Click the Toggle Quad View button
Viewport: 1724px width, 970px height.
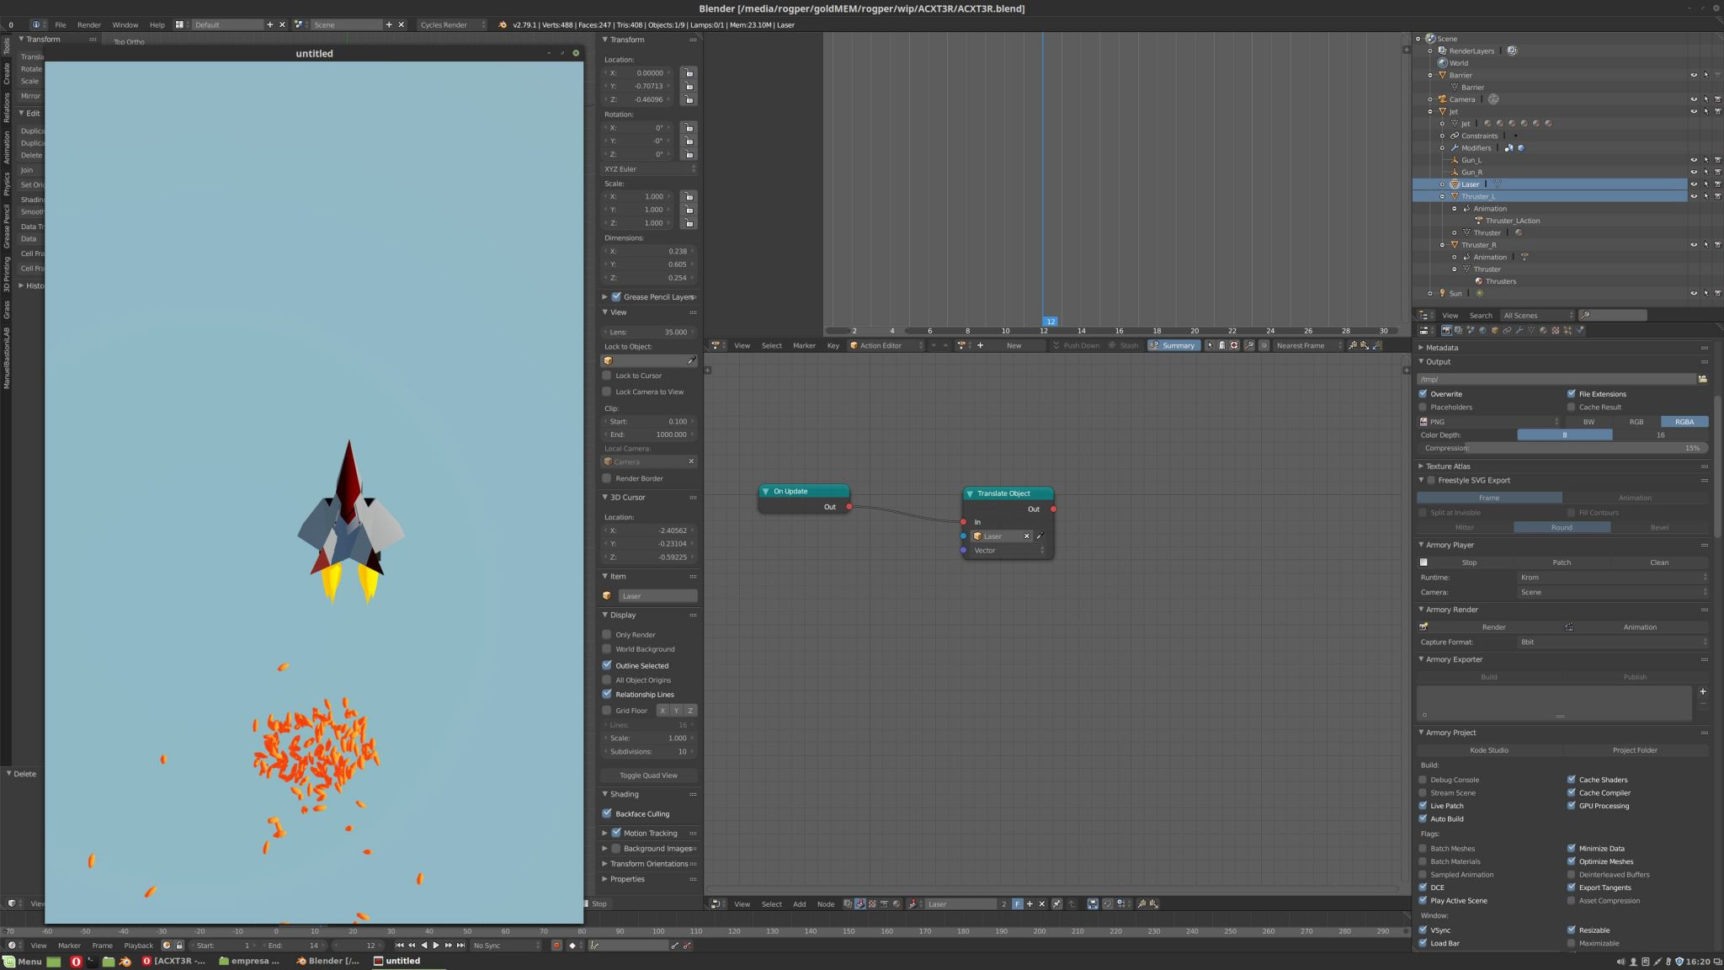pyautogui.click(x=648, y=775)
